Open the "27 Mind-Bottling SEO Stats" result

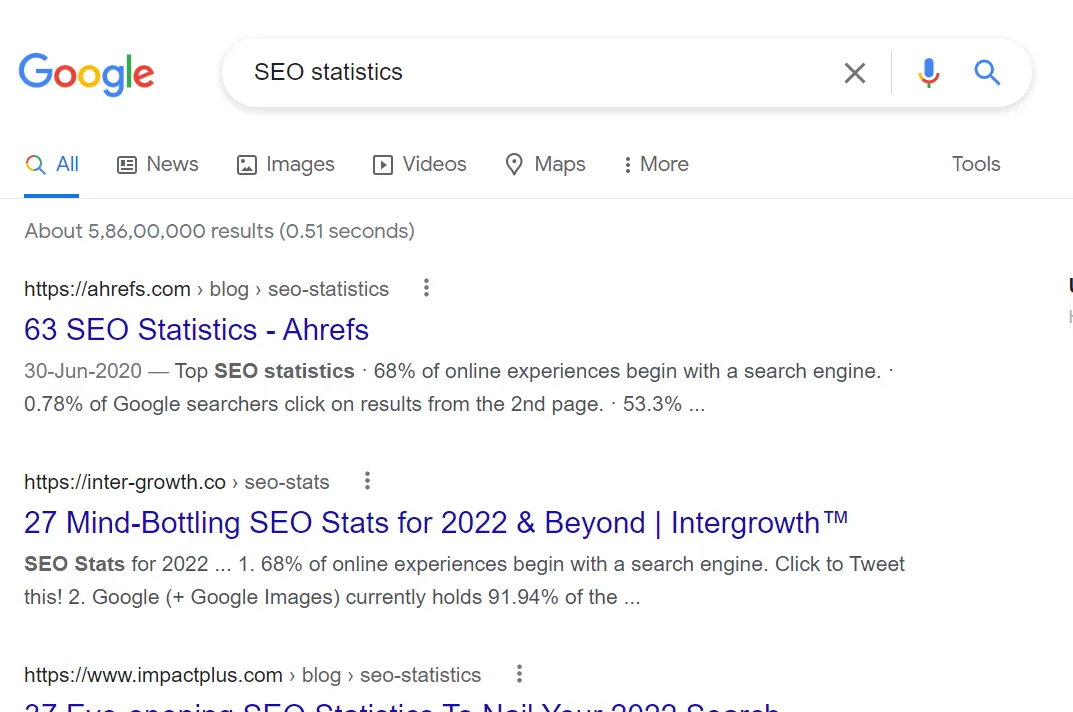[x=436, y=523]
